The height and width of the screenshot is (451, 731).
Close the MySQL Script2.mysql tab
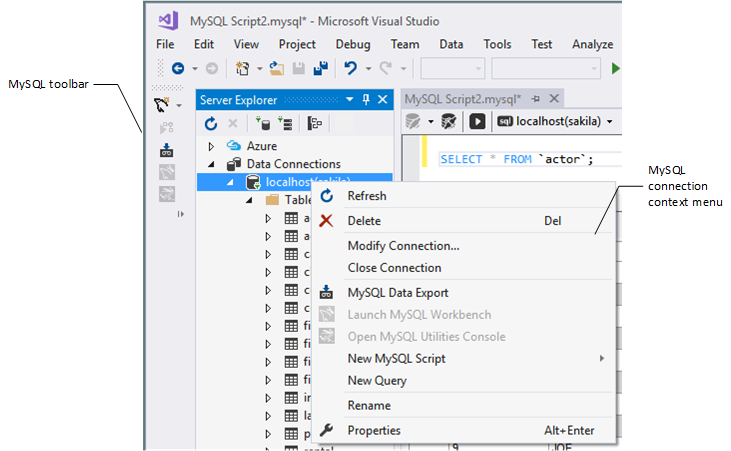coord(554,98)
